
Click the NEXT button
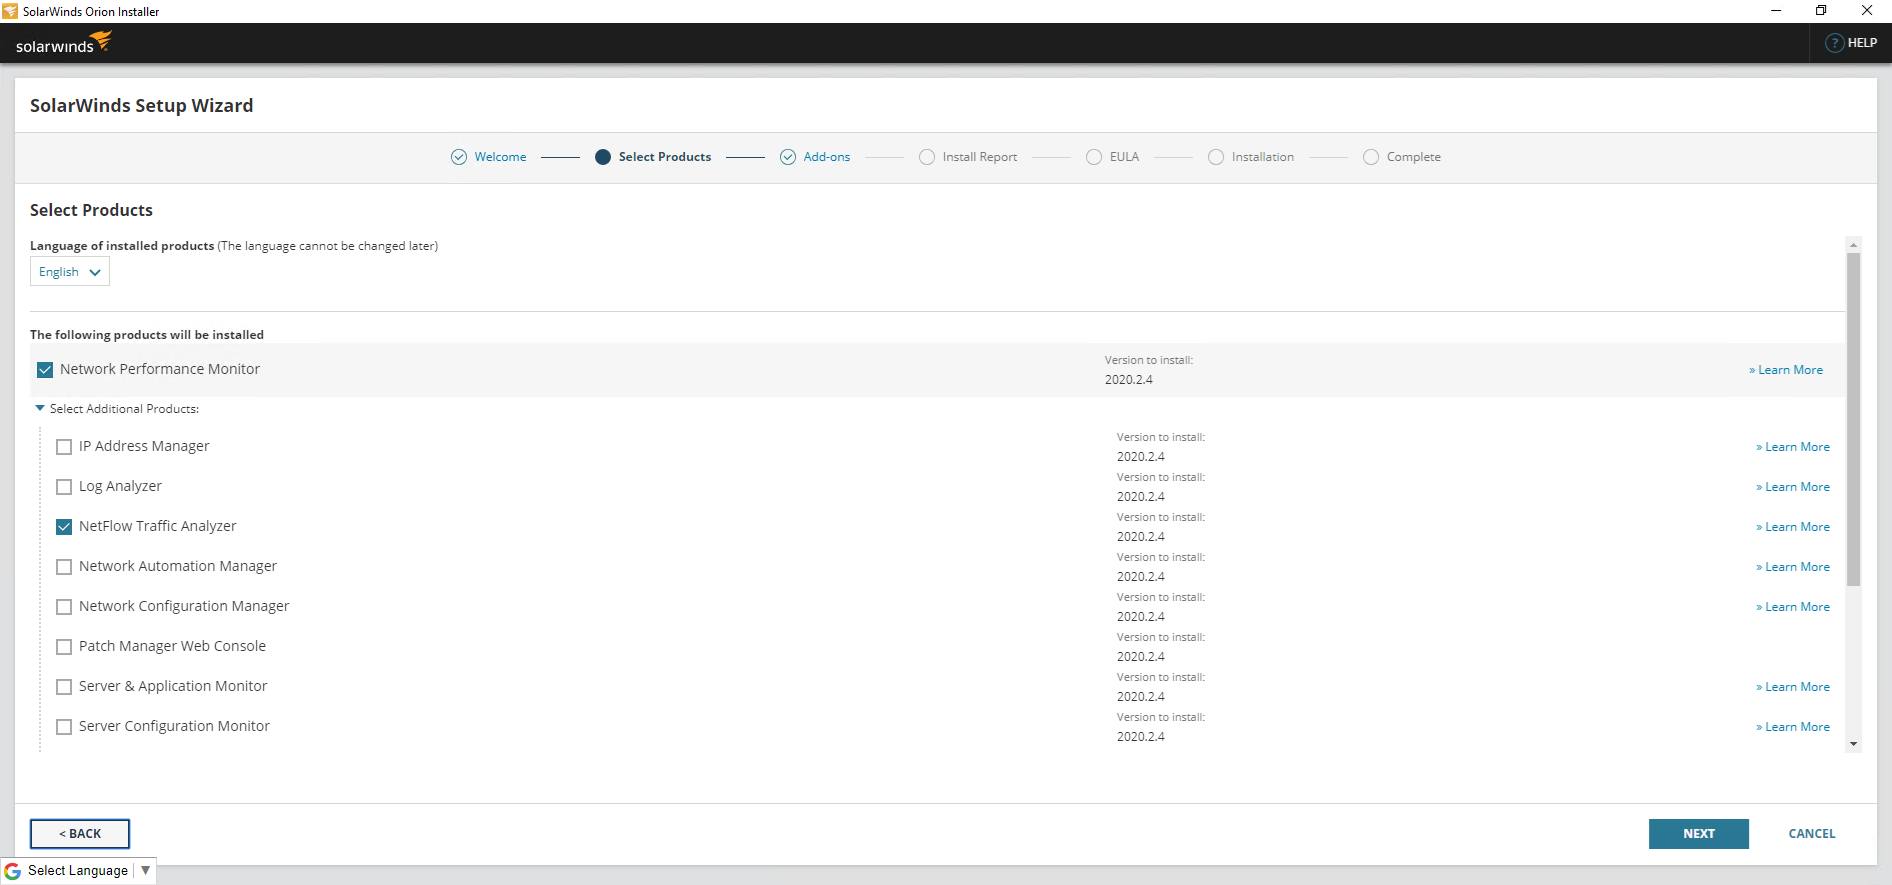[x=1698, y=834]
